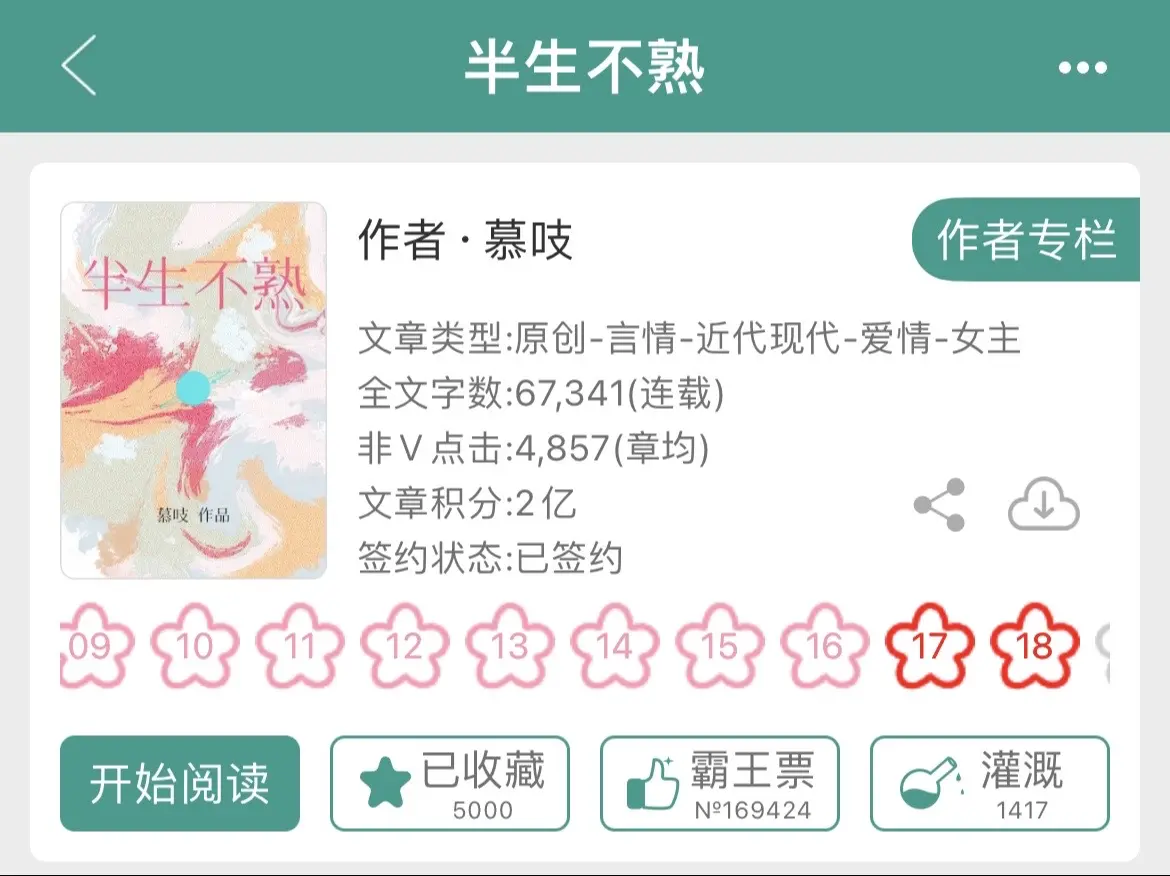
Task: Toggle the 已收藏 star favorite button
Action: [450, 783]
